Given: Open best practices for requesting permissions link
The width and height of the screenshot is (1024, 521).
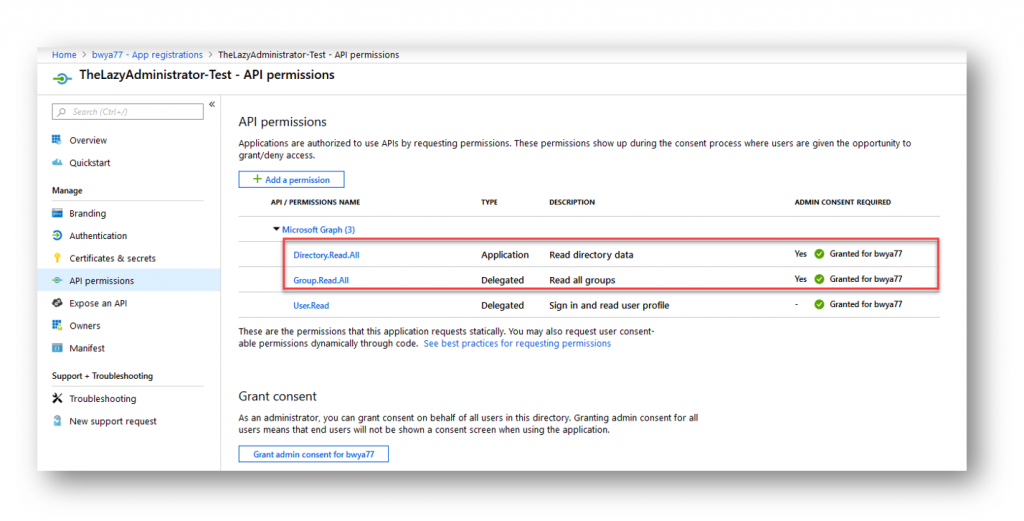Looking at the screenshot, I should [x=517, y=343].
